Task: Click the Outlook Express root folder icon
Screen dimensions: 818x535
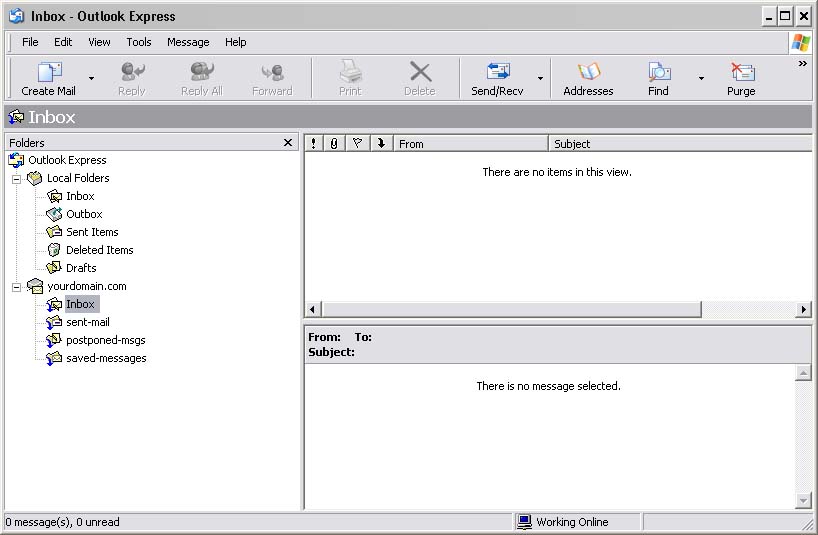Action: [16, 160]
